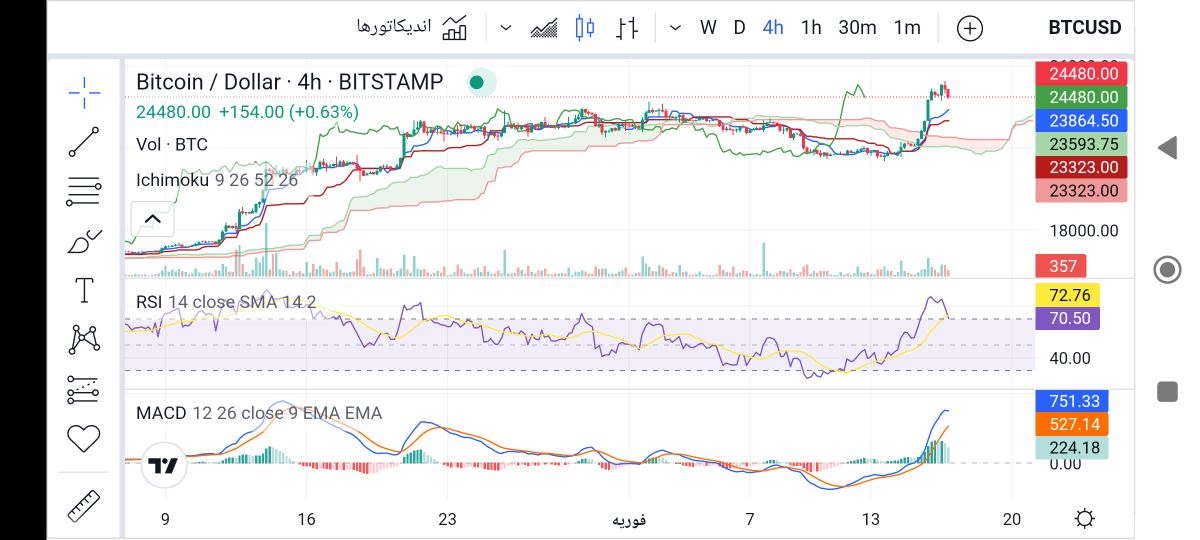Collapse the indicator legend chevron
The height and width of the screenshot is (540, 1200).
pyautogui.click(x=152, y=218)
